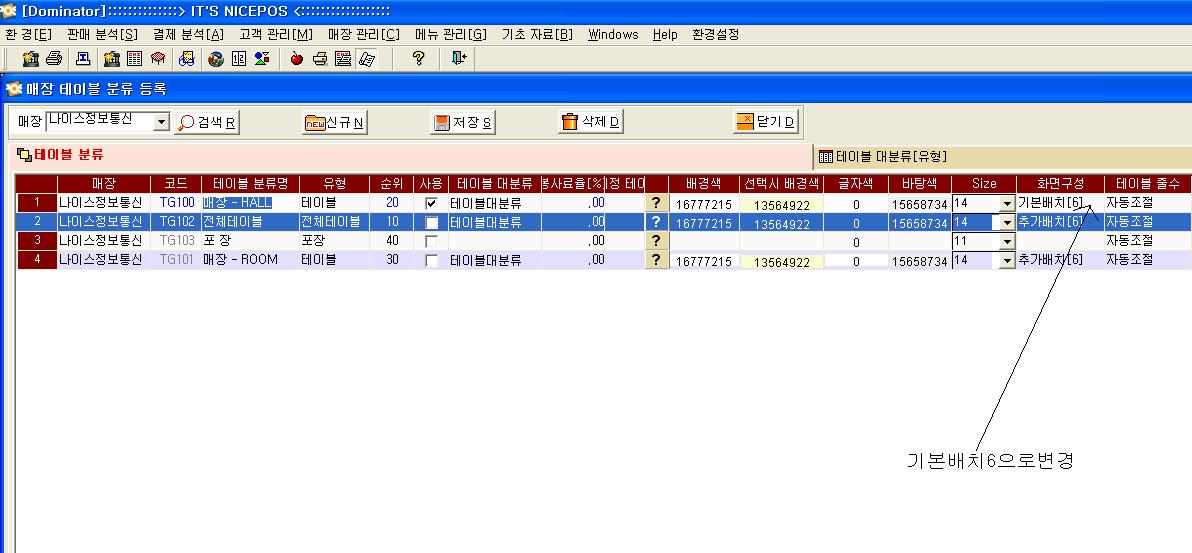Click the colored shapes toolbar icon
This screenshot has width=1192, height=553.
click(262, 59)
